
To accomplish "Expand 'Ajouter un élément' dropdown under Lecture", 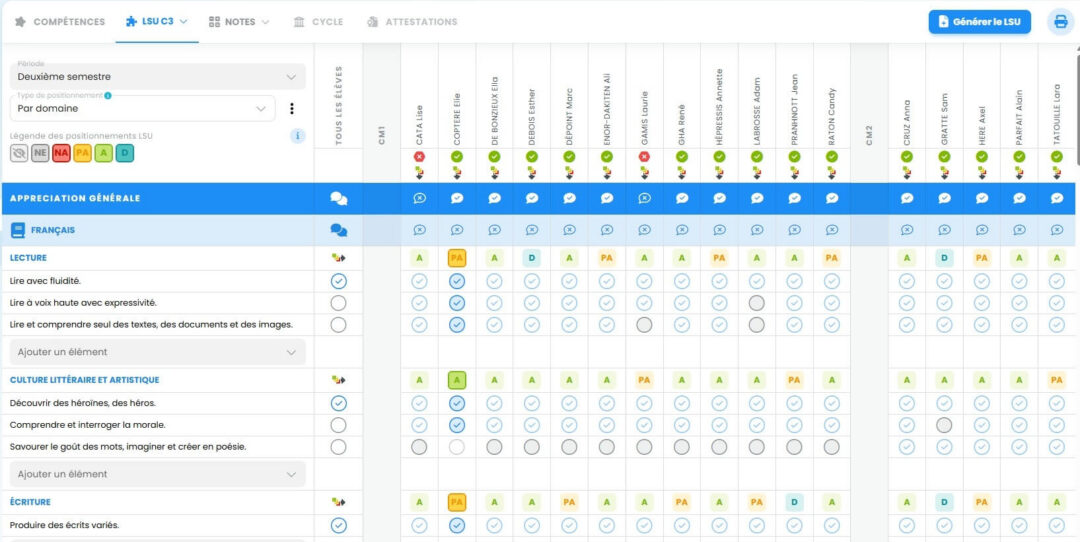I will pos(157,352).
